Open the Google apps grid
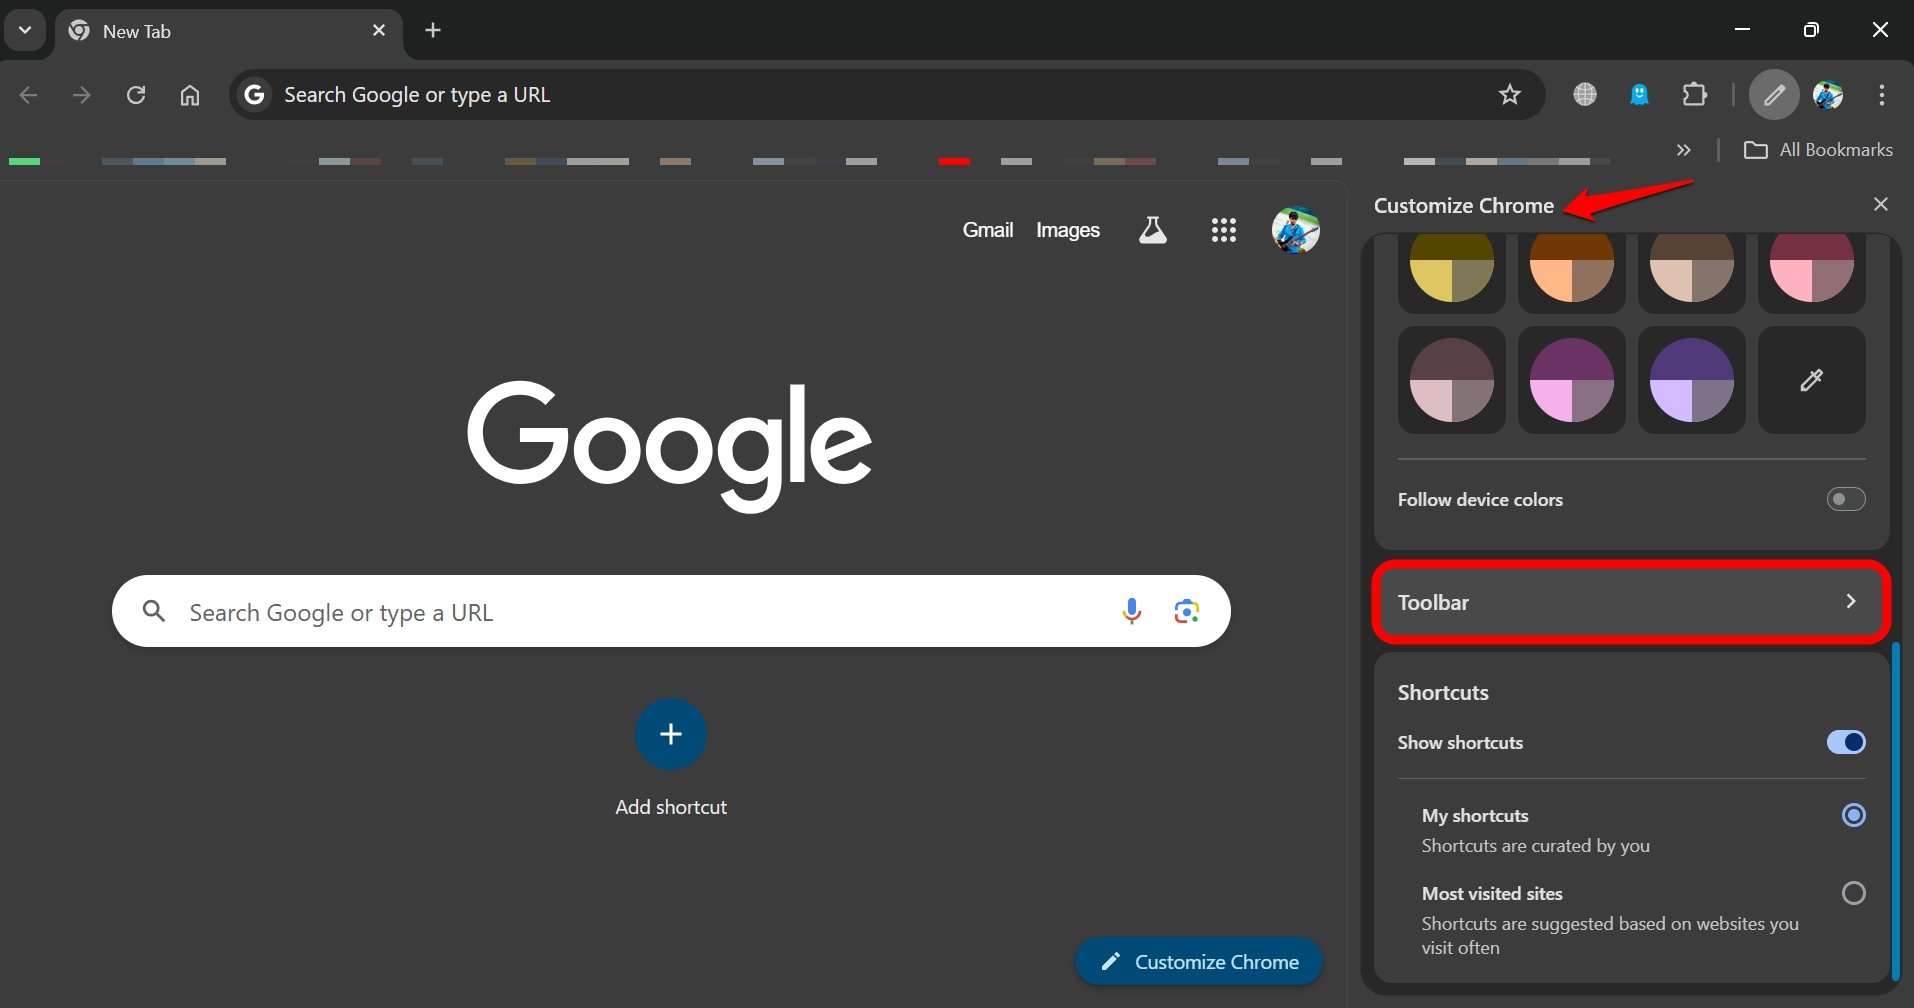Viewport: 1914px width, 1008px height. pos(1223,229)
